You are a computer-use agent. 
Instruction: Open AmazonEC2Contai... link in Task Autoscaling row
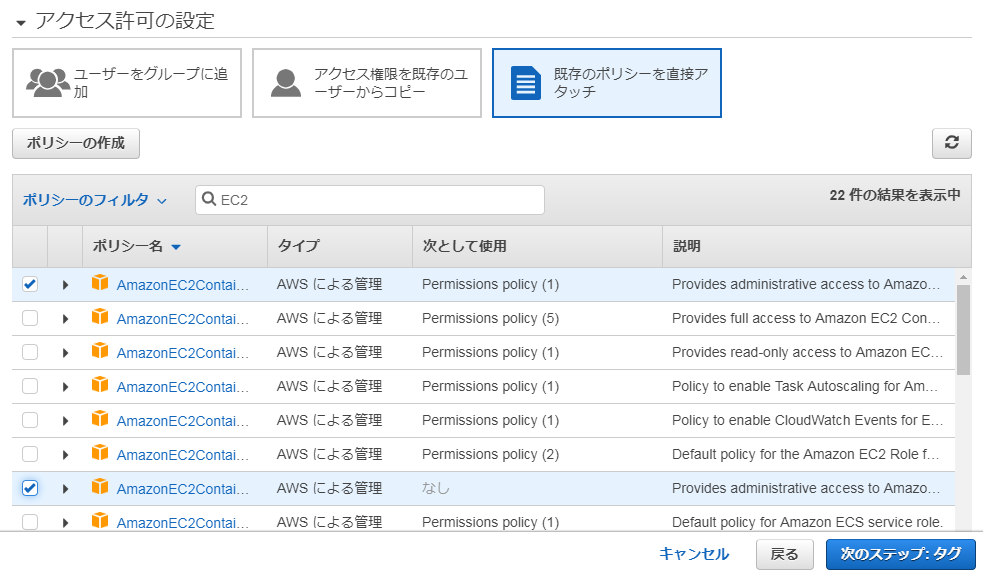[182, 387]
